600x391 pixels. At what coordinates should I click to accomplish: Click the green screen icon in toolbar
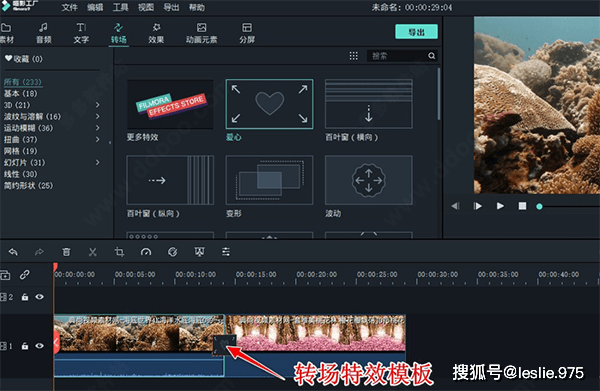(199, 252)
